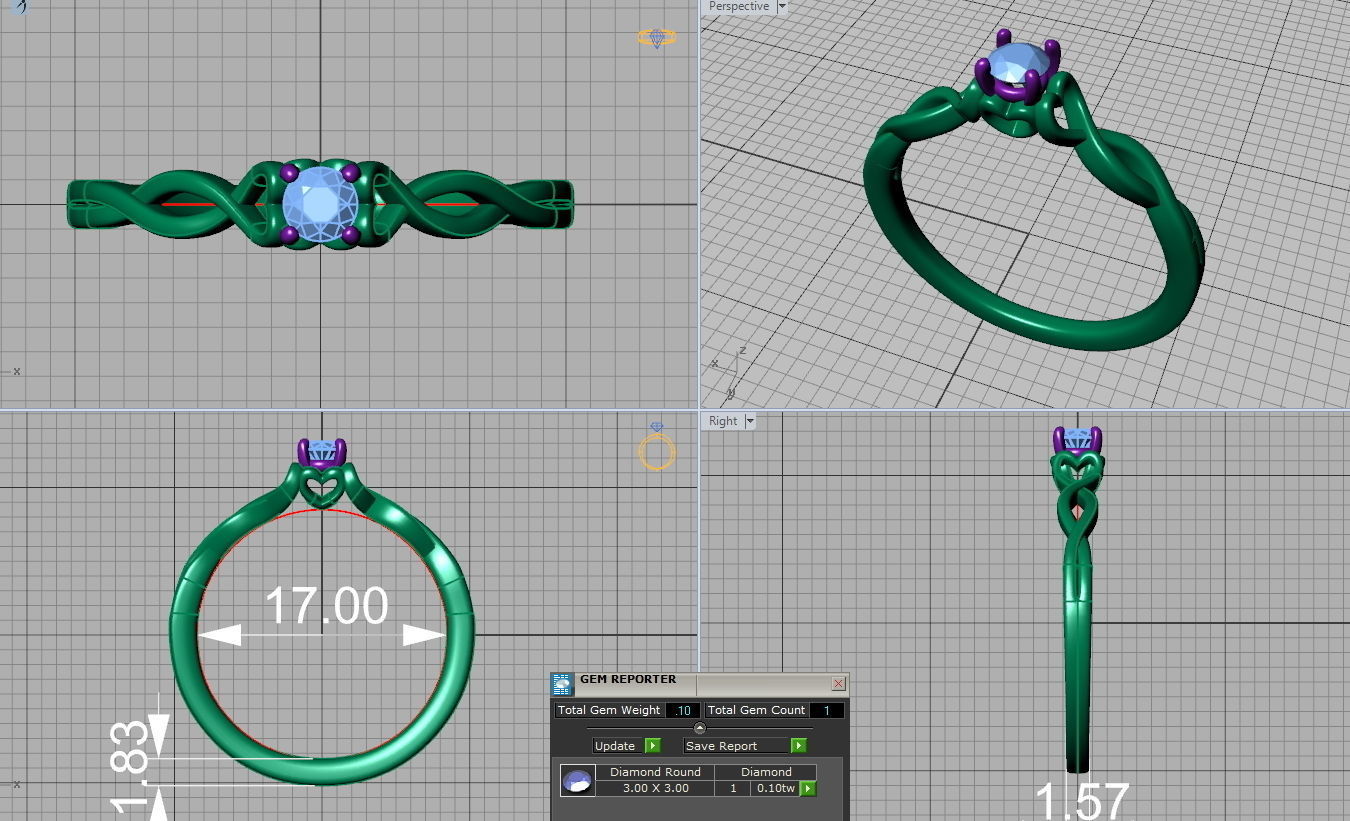Close the Gem Reporter panel
Screen dimensions: 1350x821
point(838,684)
